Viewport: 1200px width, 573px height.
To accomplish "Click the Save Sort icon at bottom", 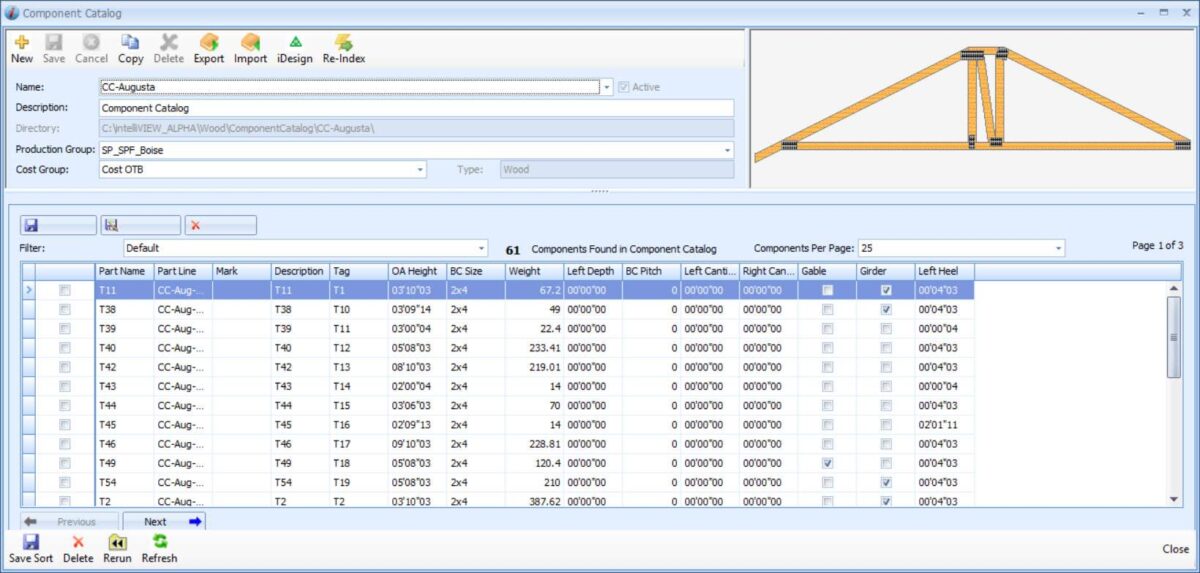I will pyautogui.click(x=31, y=548).
